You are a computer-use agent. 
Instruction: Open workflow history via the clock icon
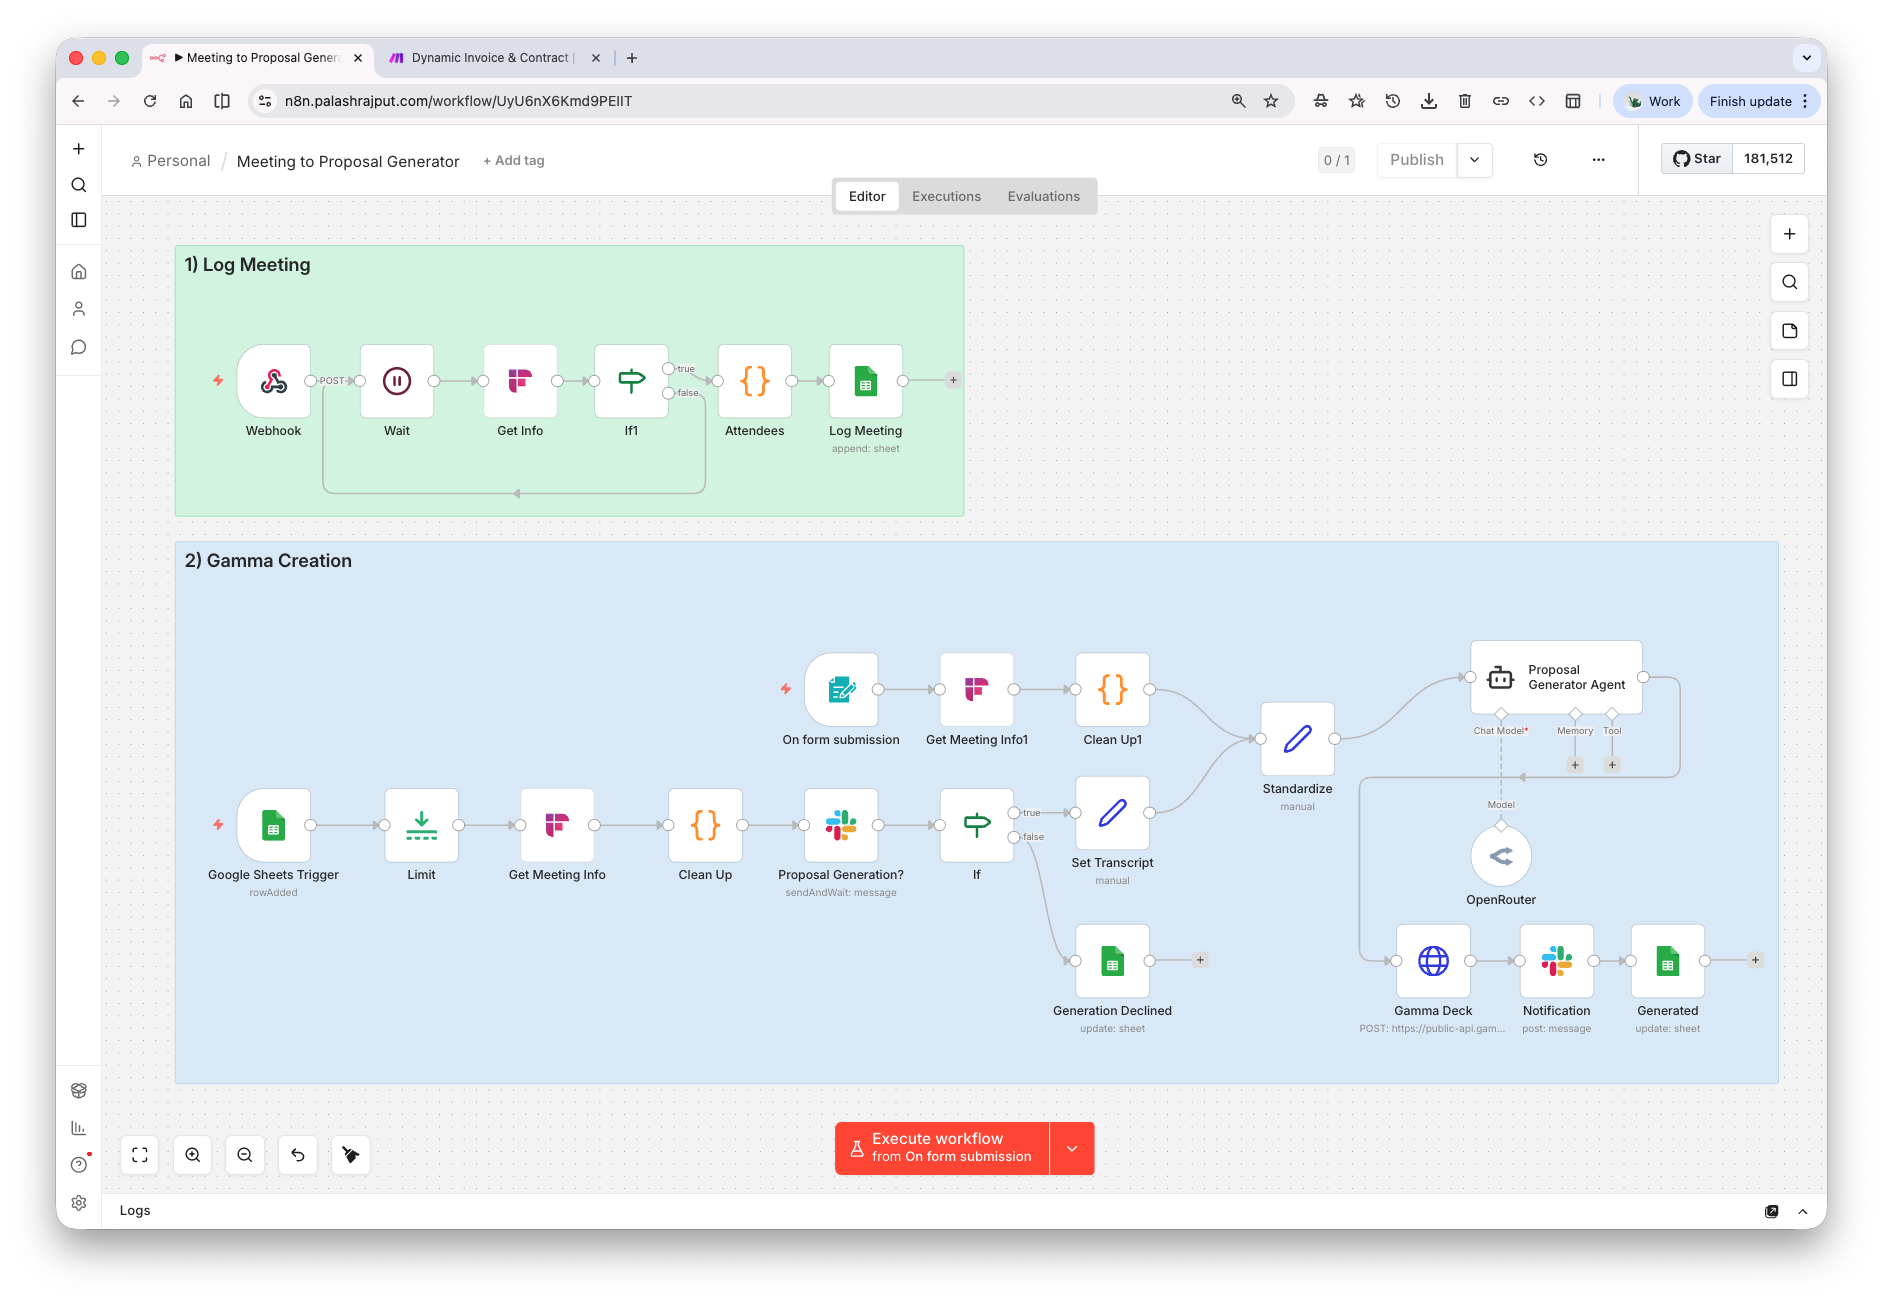[x=1540, y=160]
